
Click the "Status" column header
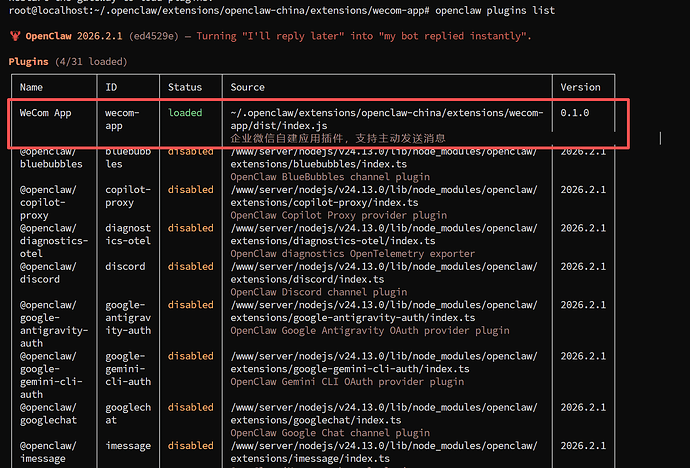point(185,87)
